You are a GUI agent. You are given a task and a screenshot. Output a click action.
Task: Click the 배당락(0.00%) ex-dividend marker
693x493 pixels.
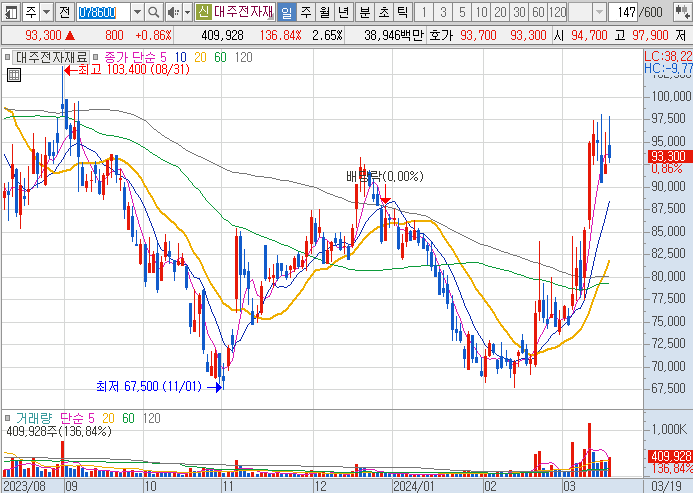point(385,177)
